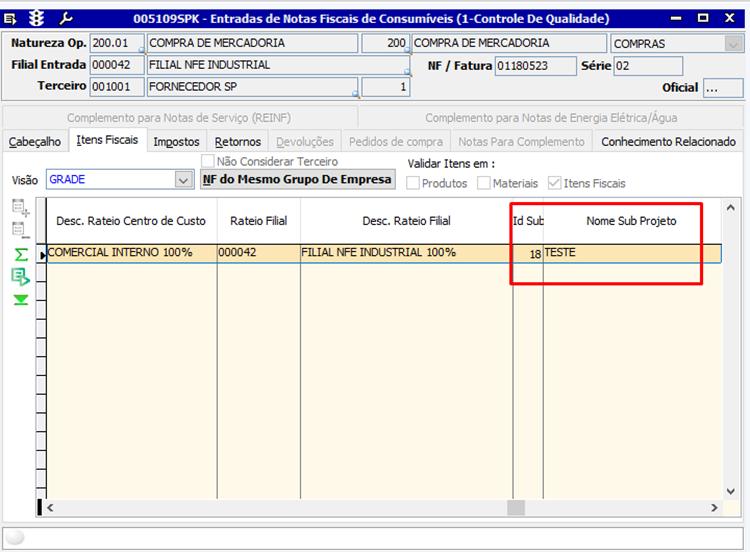Click the Rateio Filial column header
The height and width of the screenshot is (552, 750).
point(259,221)
